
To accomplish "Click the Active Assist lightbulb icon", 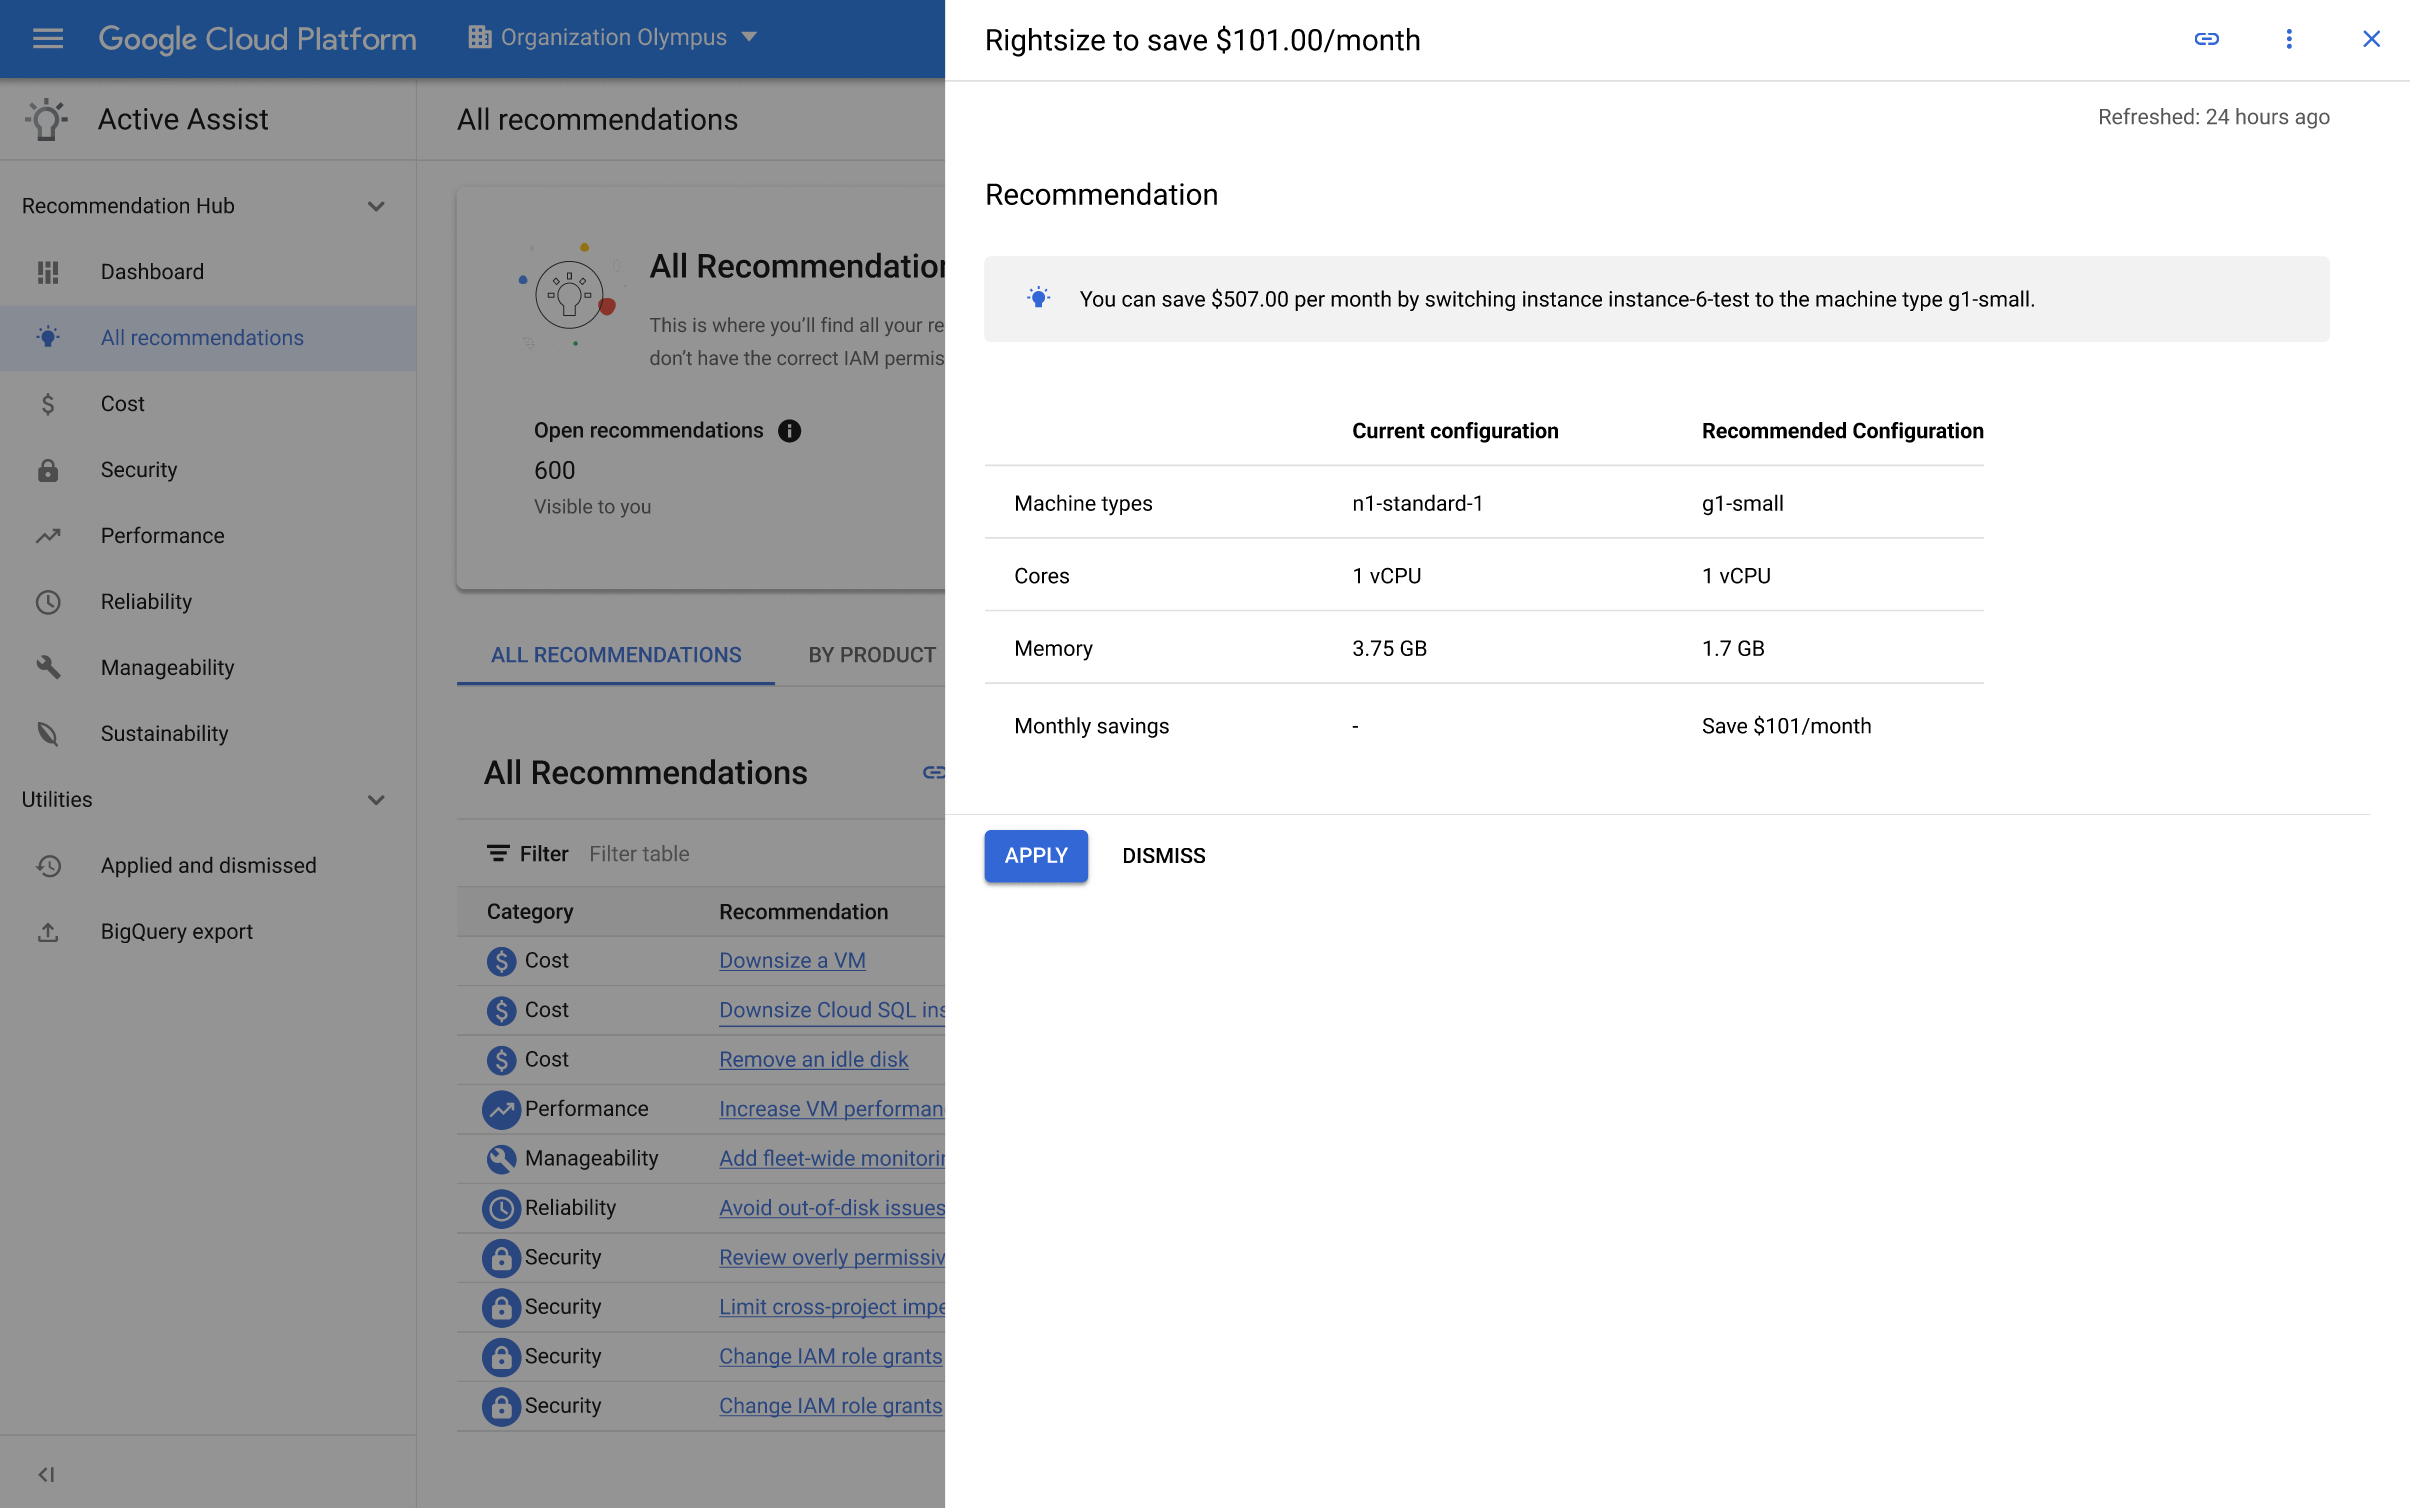I will click(47, 118).
